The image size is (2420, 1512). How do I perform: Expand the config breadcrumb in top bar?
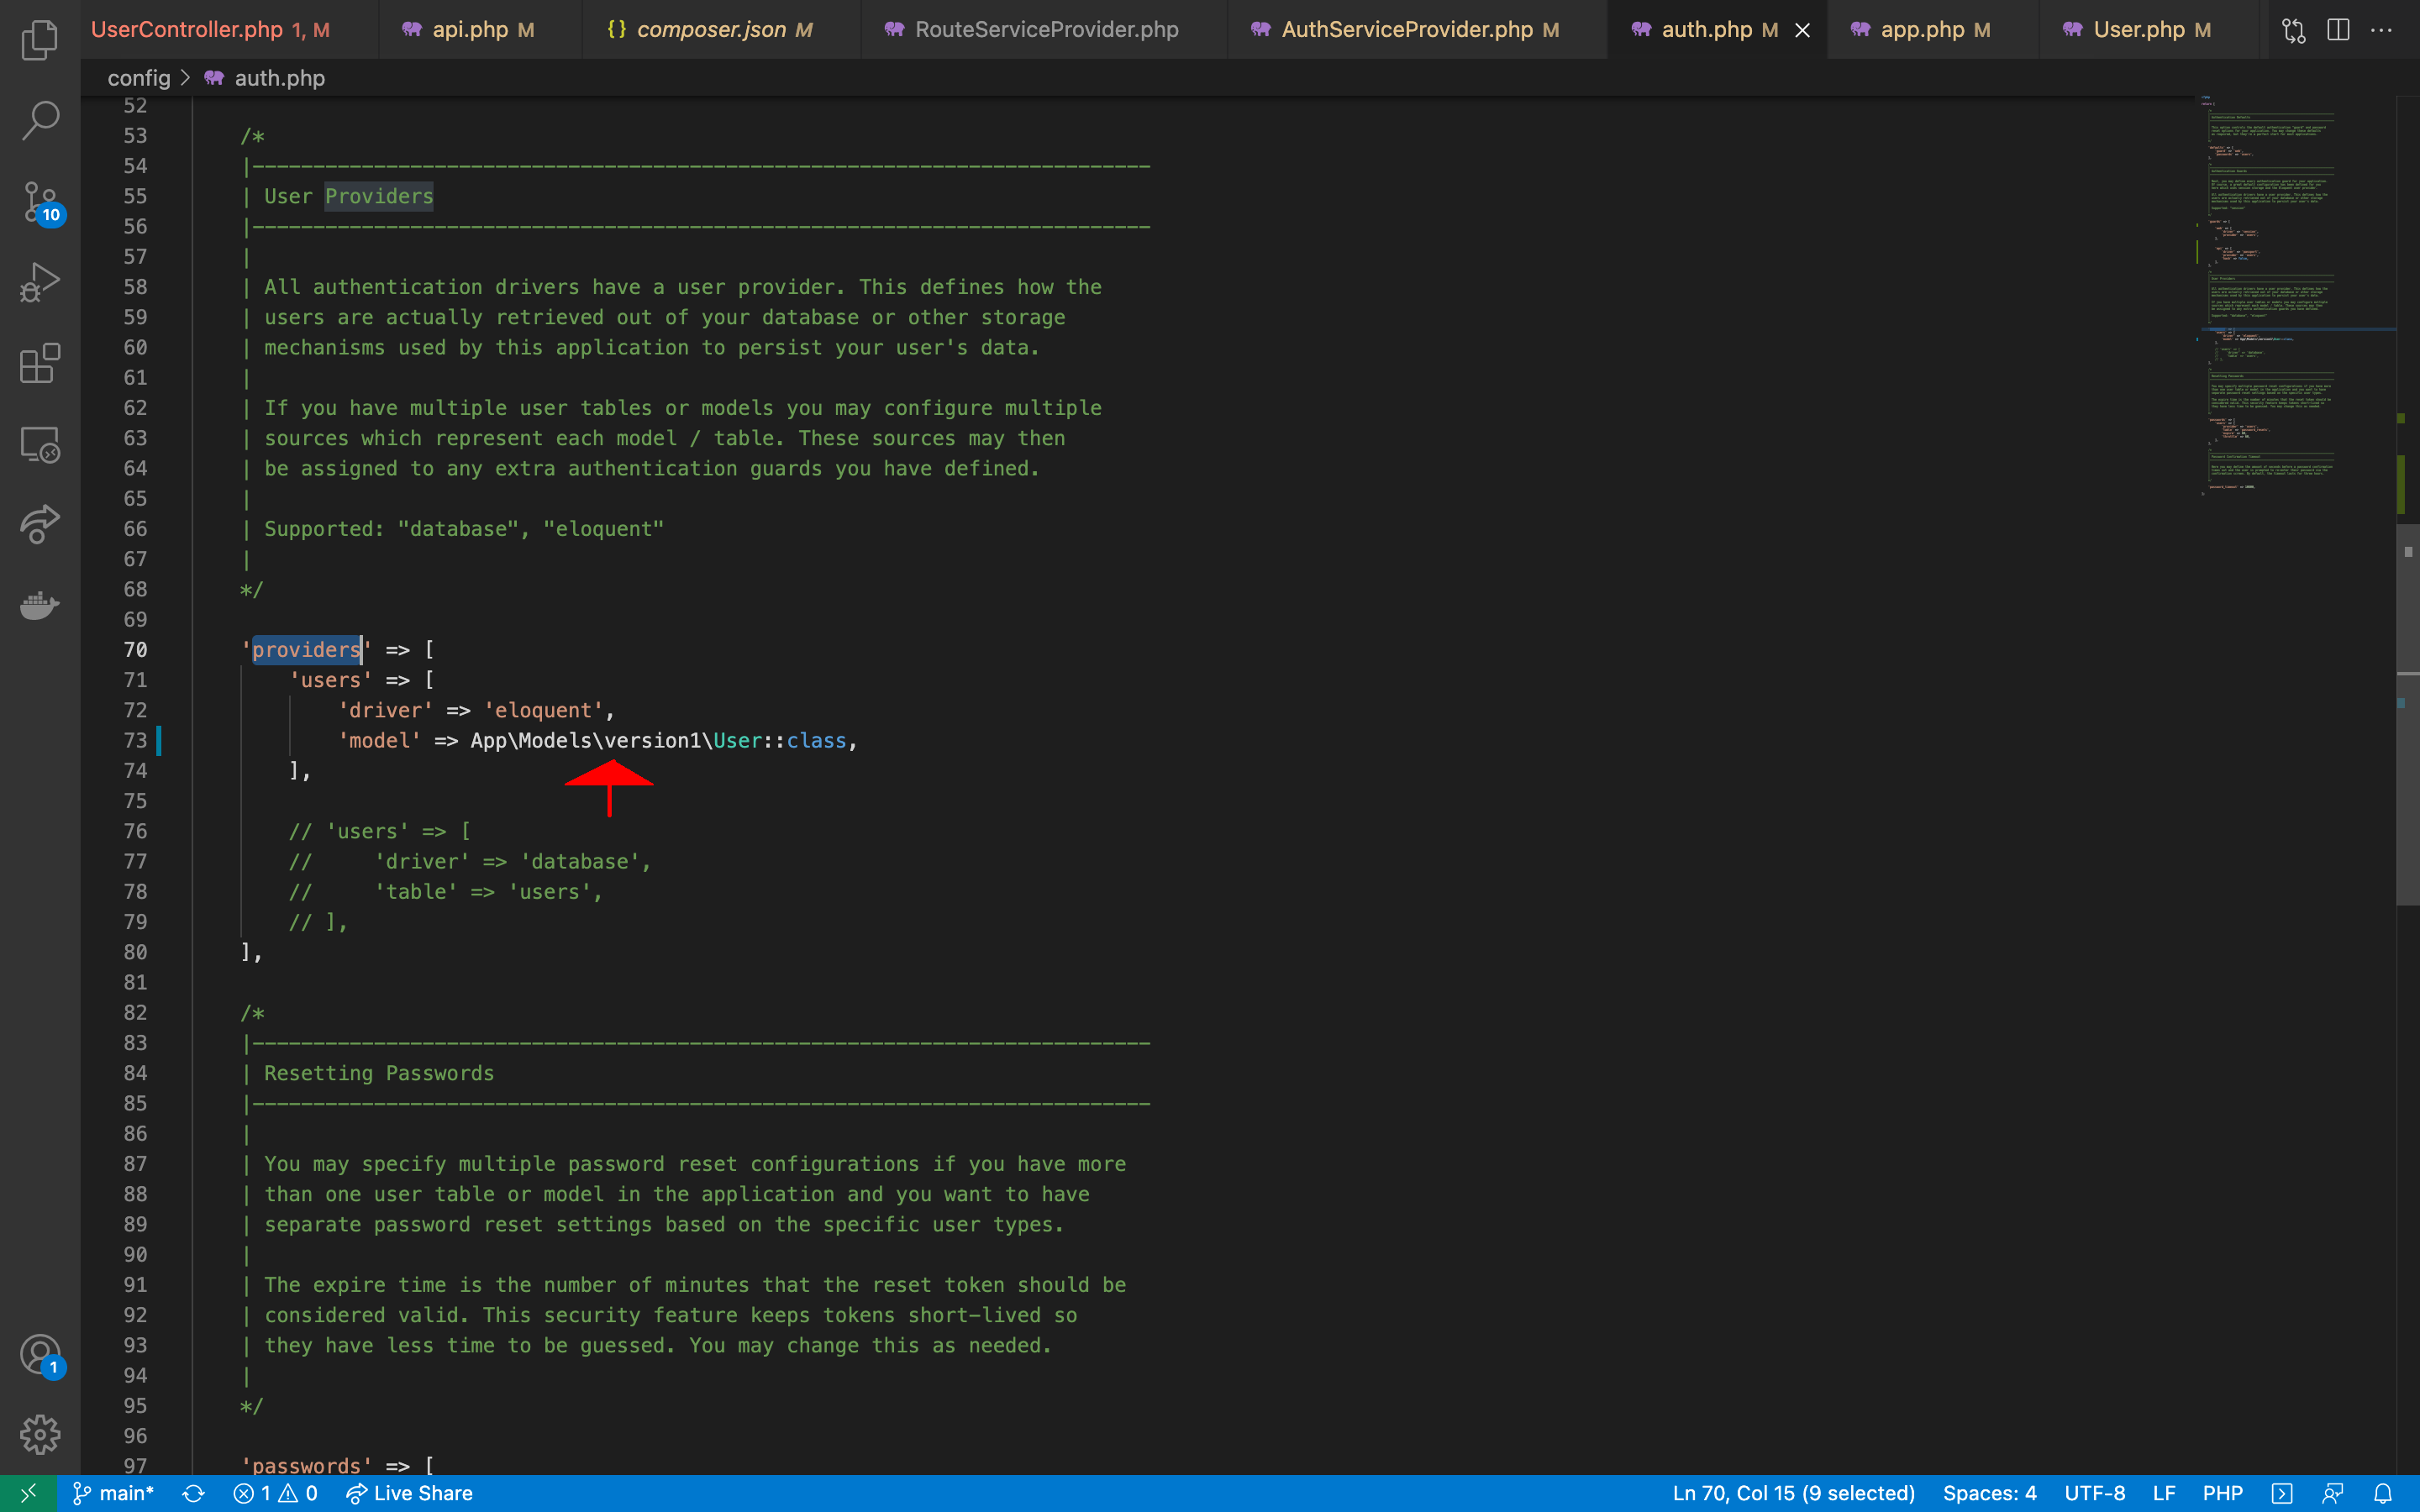click(138, 76)
